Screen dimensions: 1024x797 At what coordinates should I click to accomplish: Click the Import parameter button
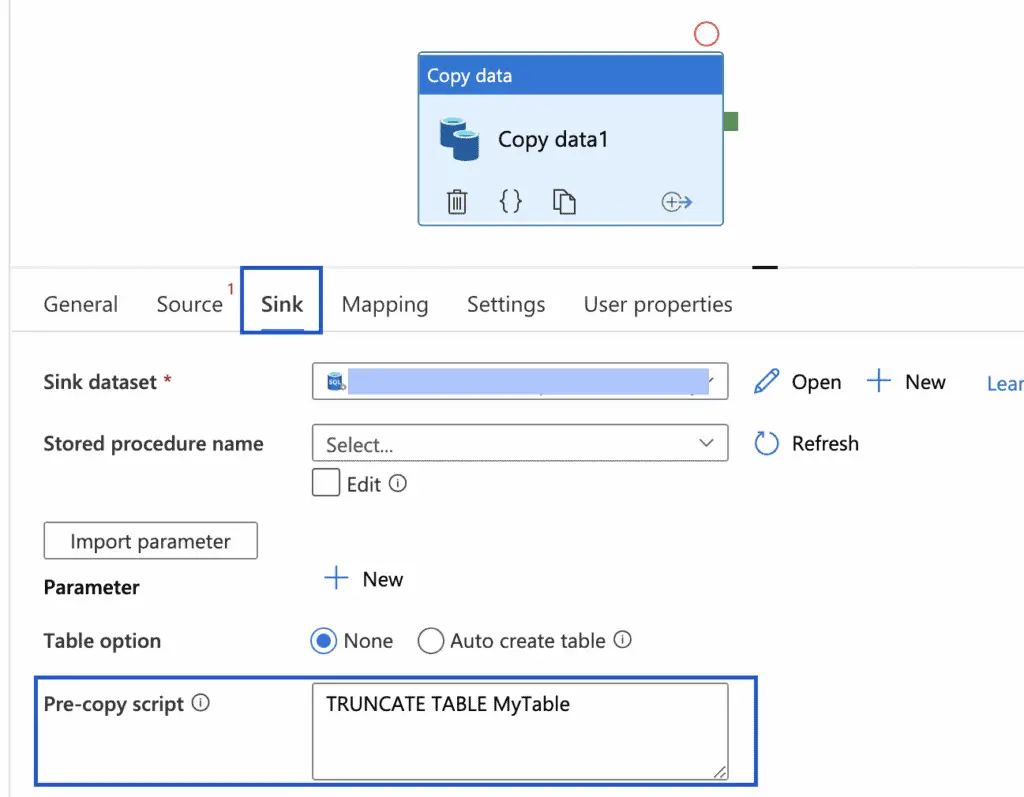click(151, 541)
